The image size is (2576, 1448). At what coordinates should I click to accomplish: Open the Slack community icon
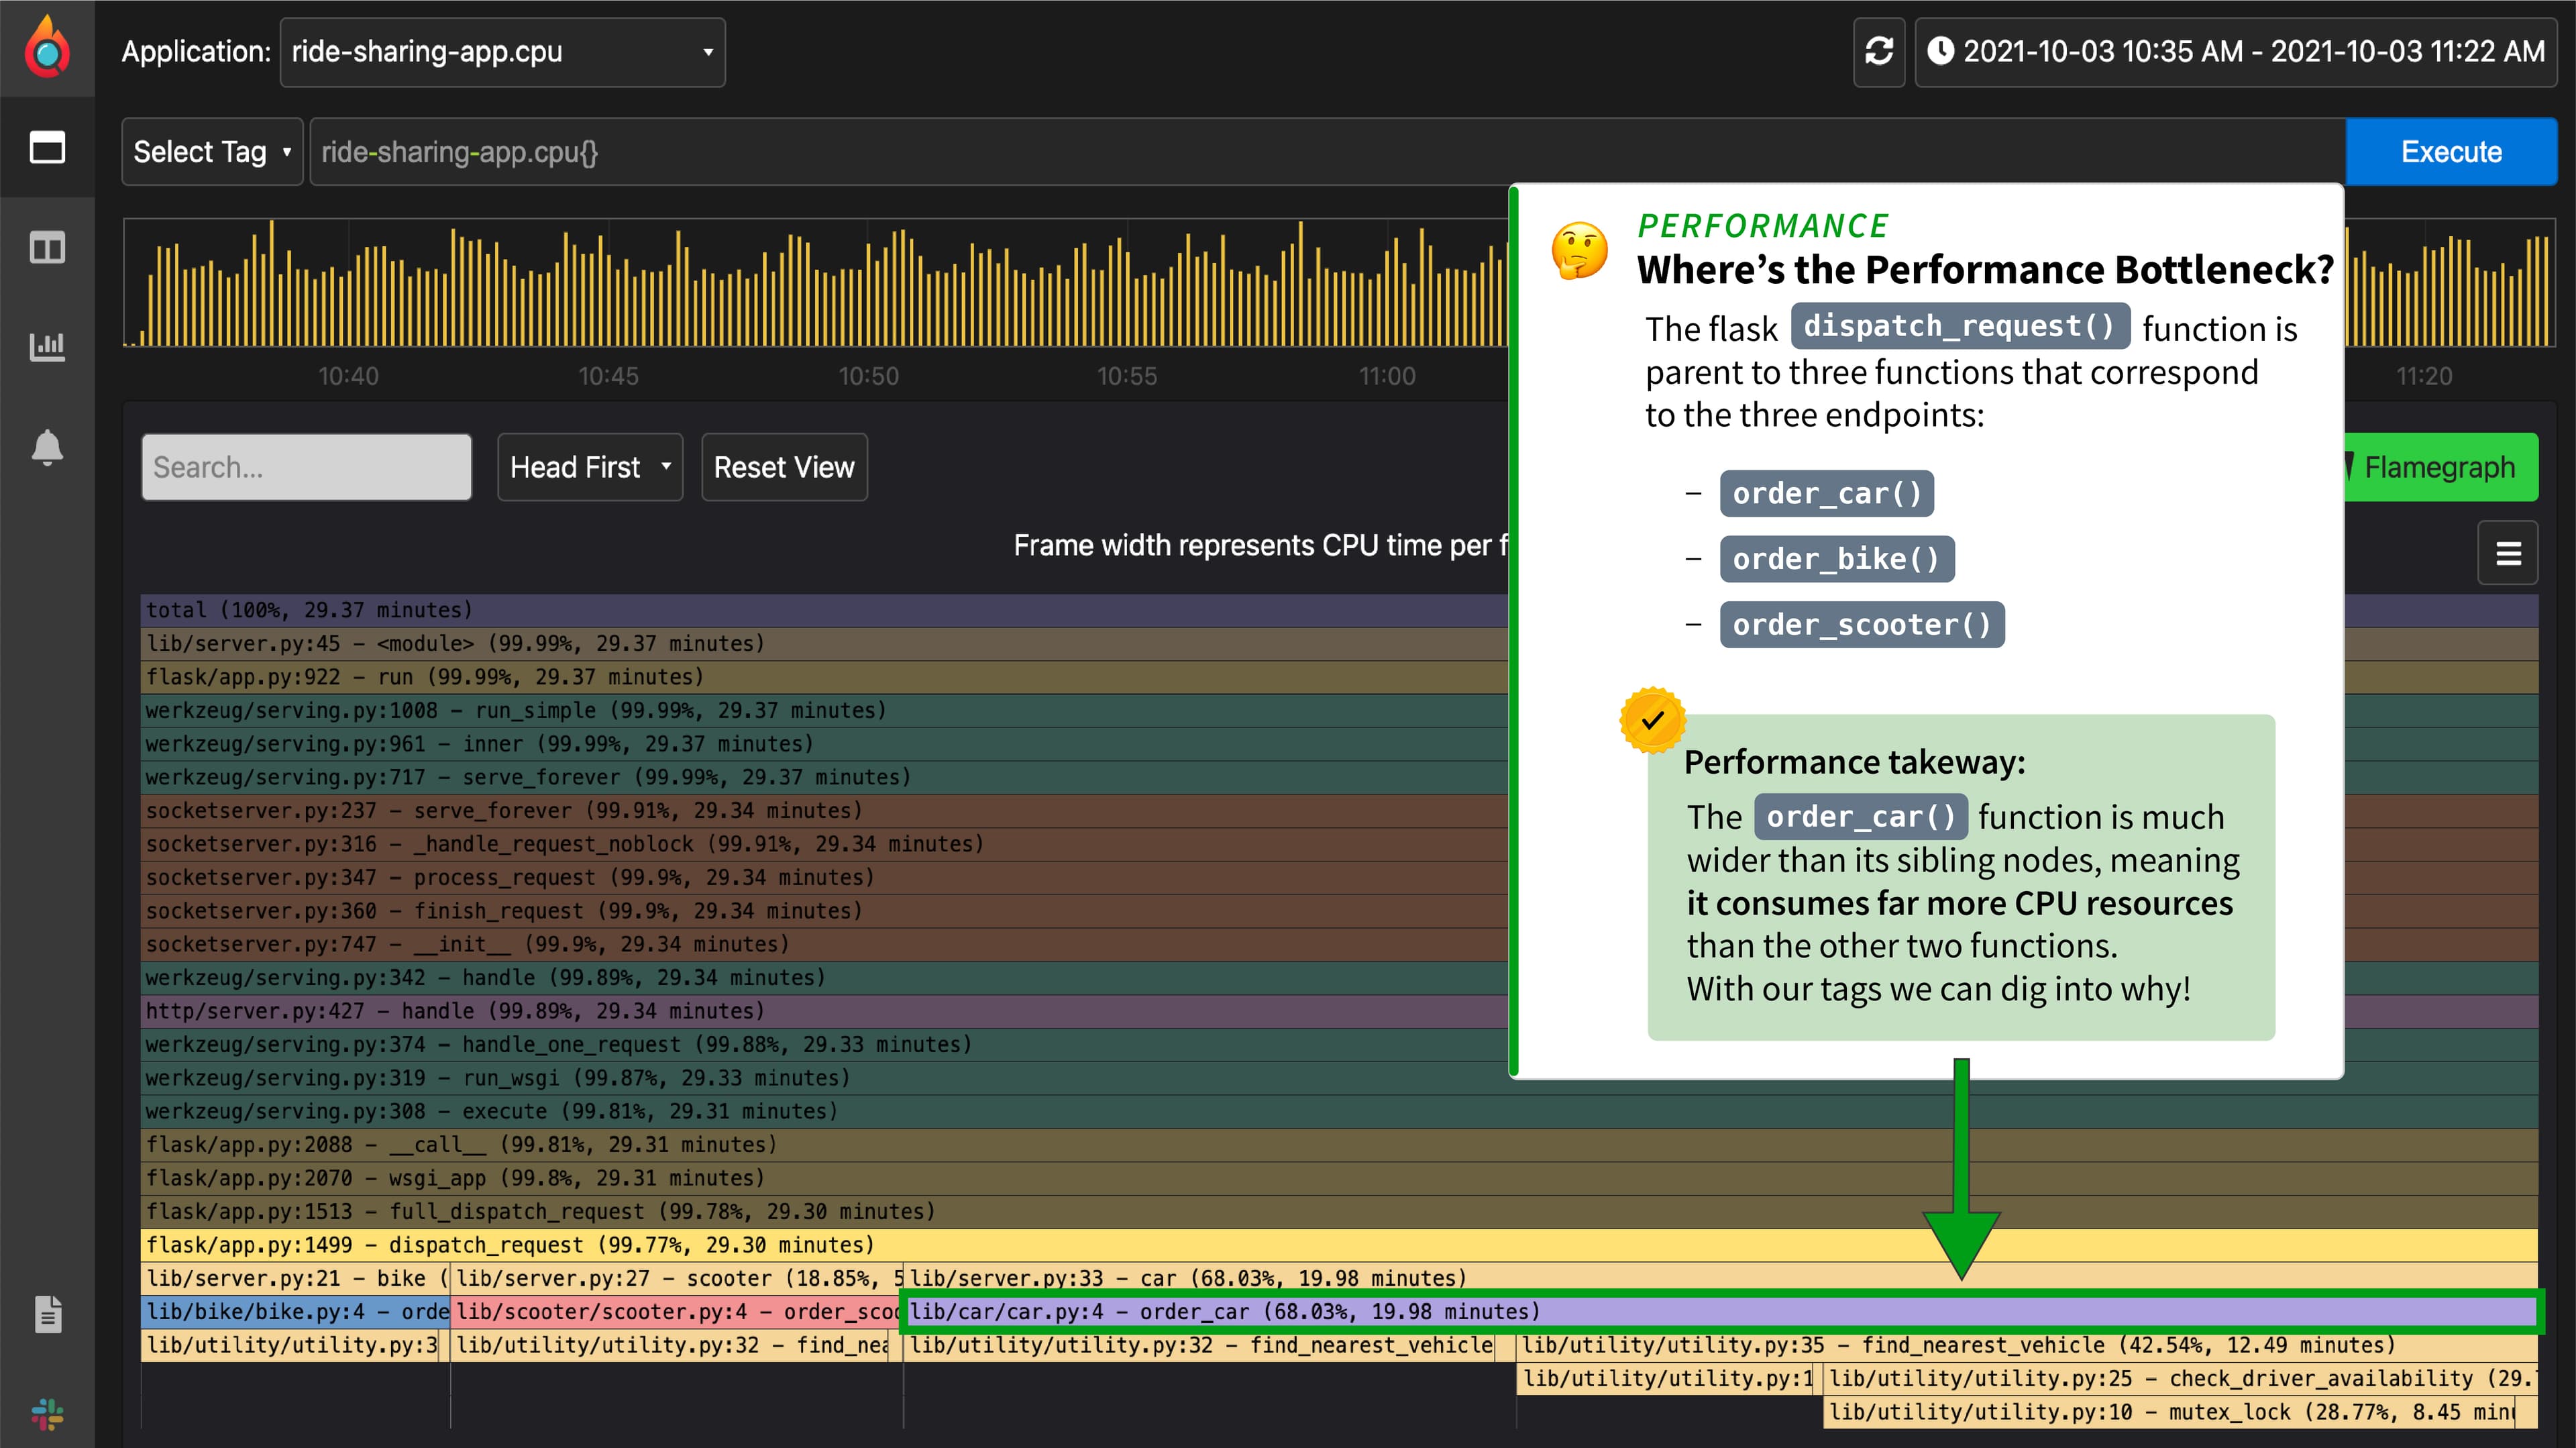[47, 1414]
